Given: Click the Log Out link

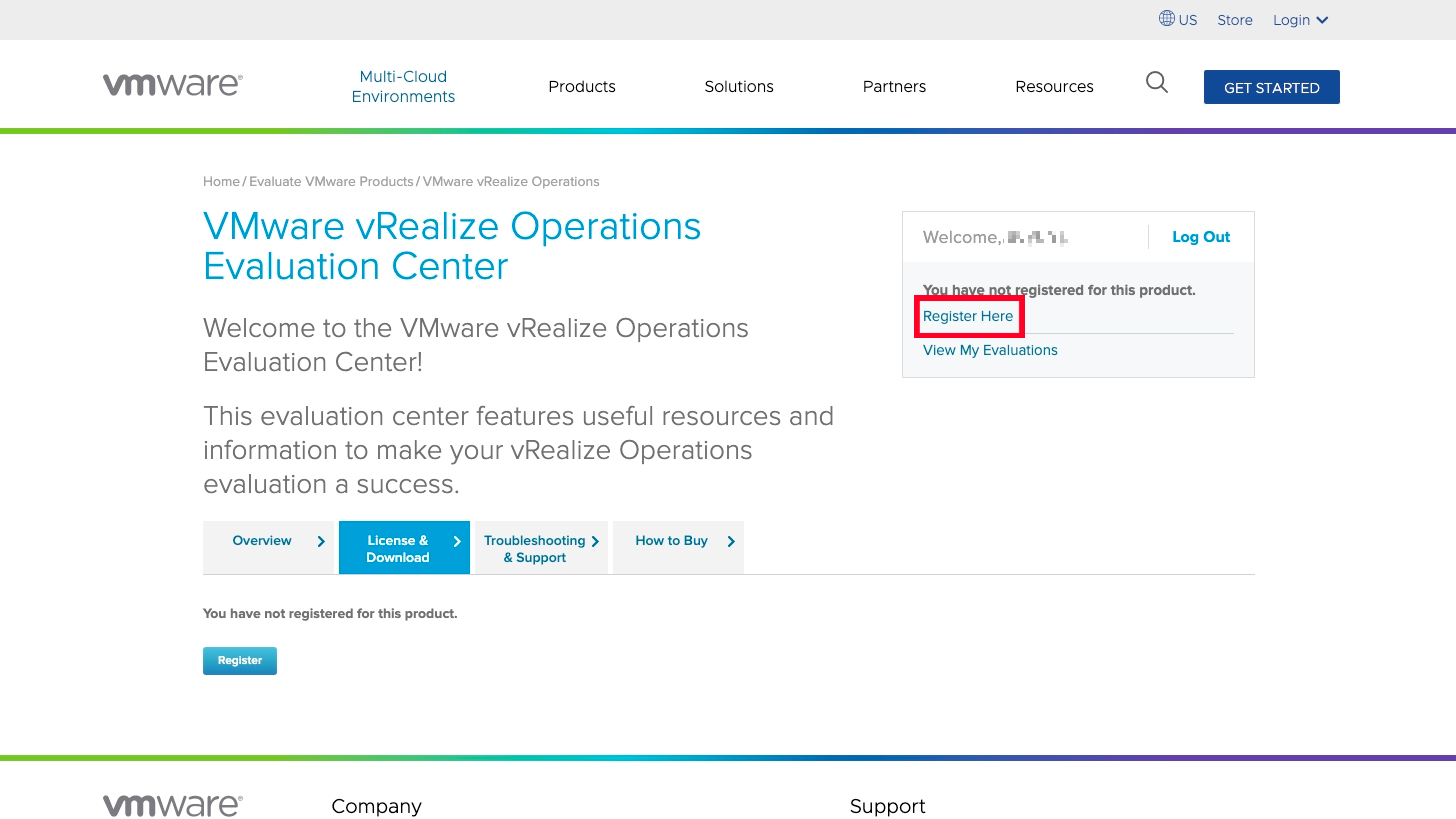Looking at the screenshot, I should (x=1201, y=237).
